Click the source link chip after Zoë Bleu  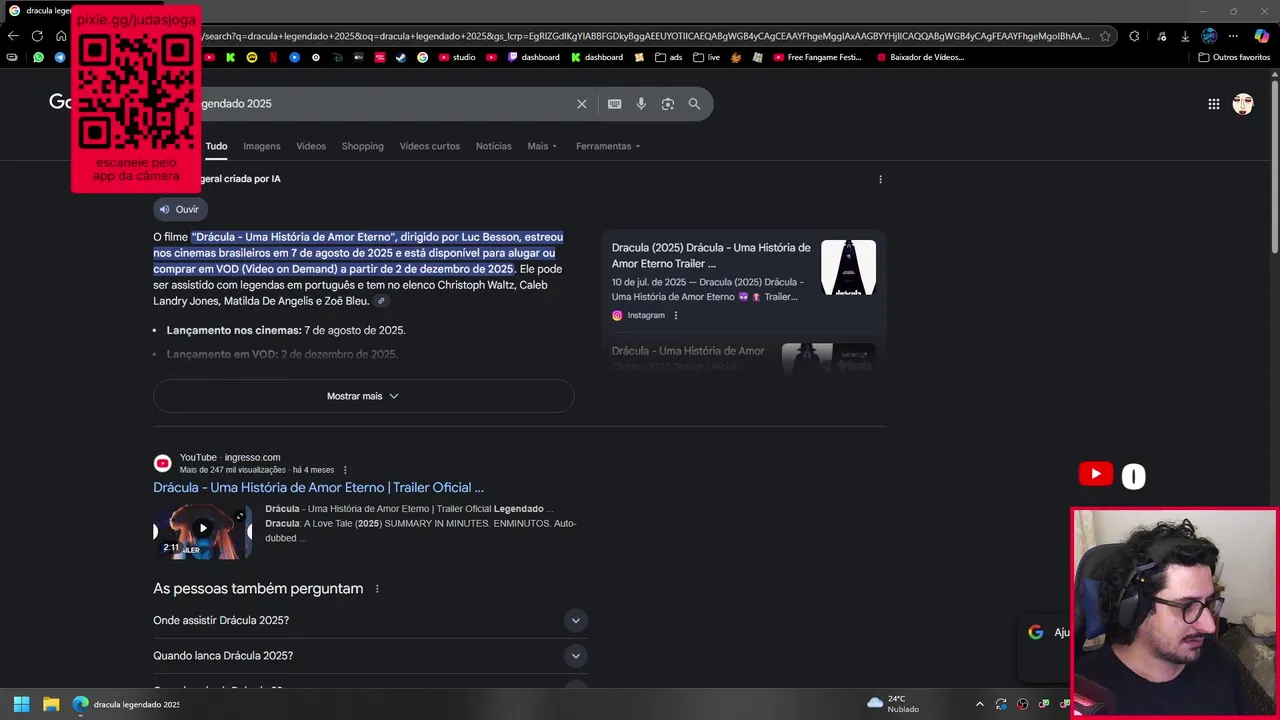pos(381,301)
